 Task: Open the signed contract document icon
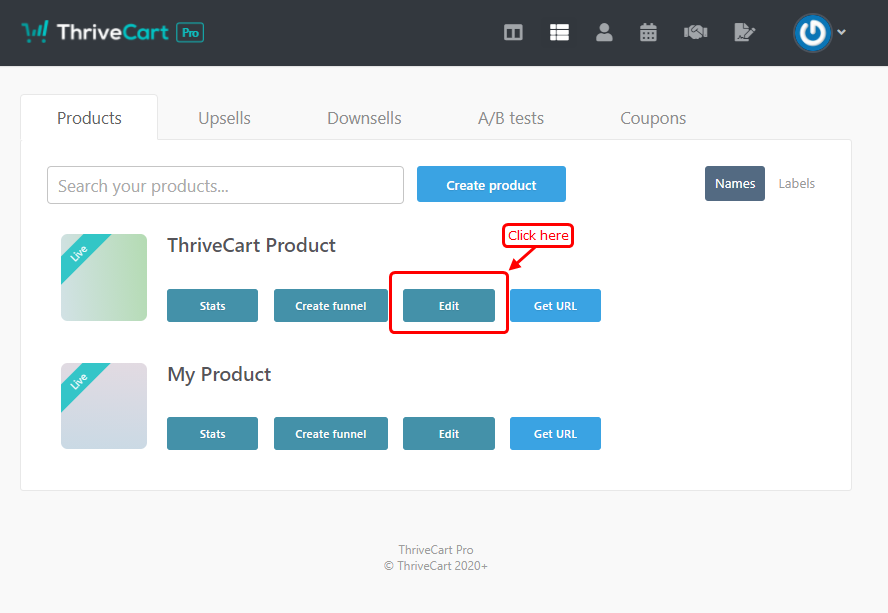coord(744,33)
